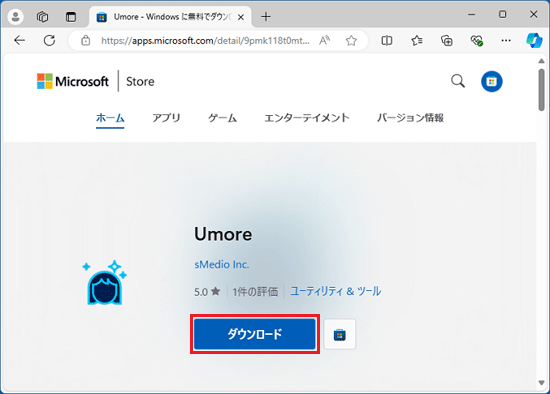Open the Copilot sidebar icon
The image size is (550, 394).
pyautogui.click(x=534, y=41)
